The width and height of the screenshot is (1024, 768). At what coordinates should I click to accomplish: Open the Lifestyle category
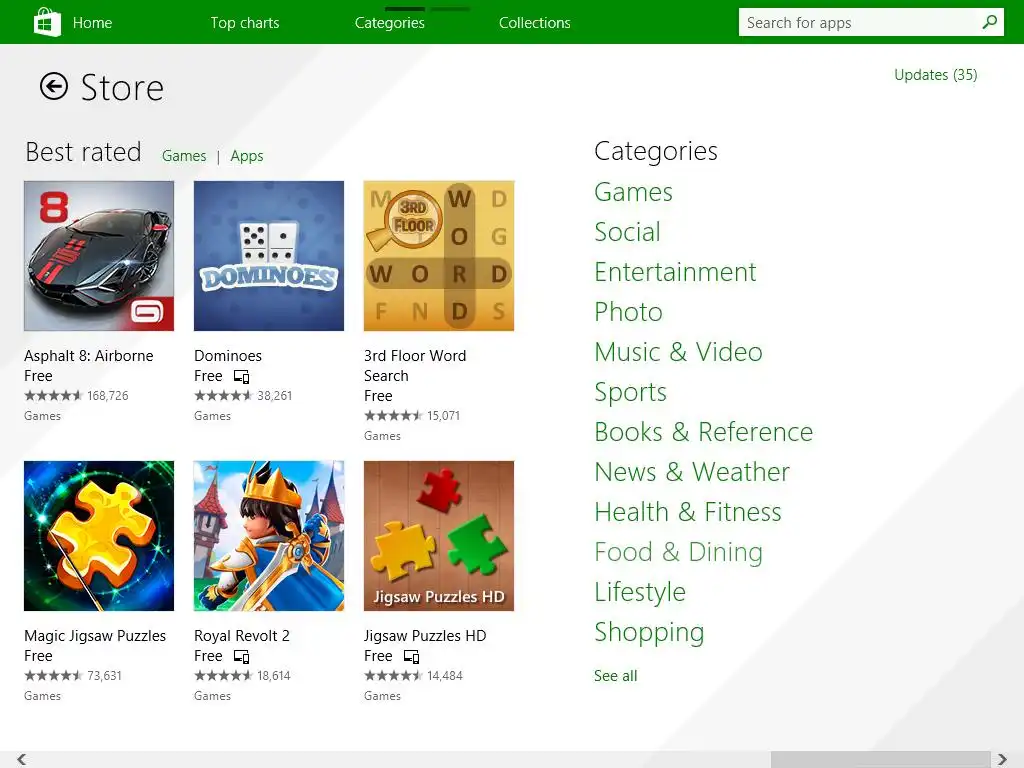(x=640, y=592)
